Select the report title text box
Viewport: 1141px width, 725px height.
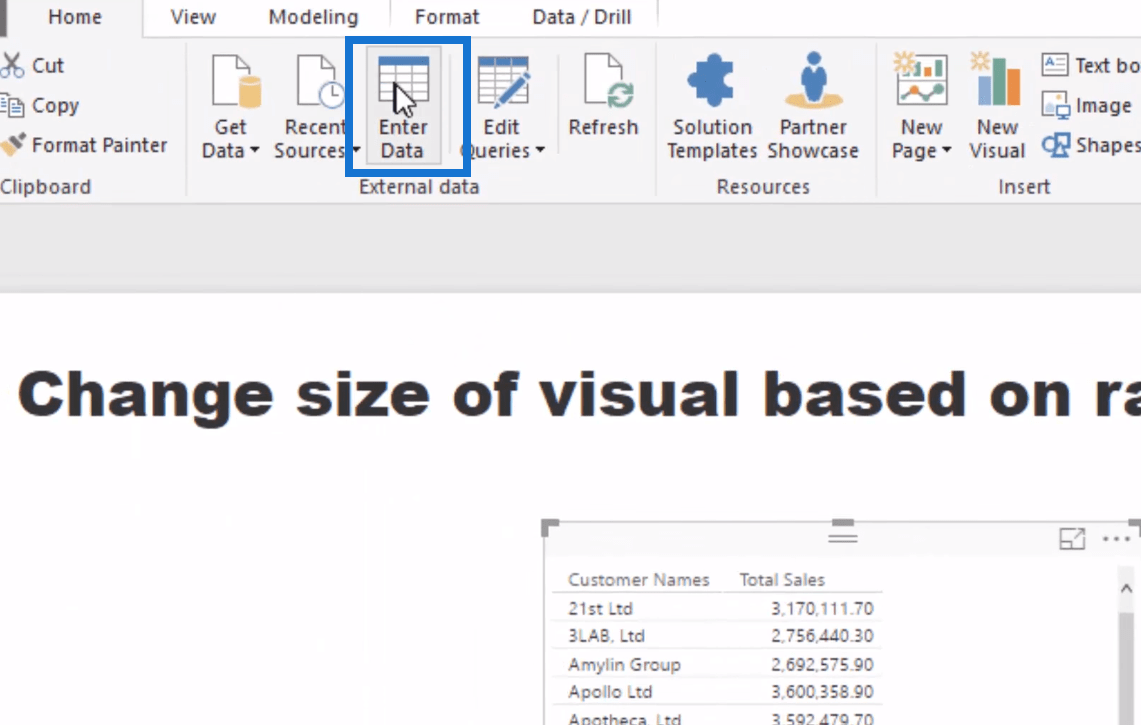coord(579,395)
